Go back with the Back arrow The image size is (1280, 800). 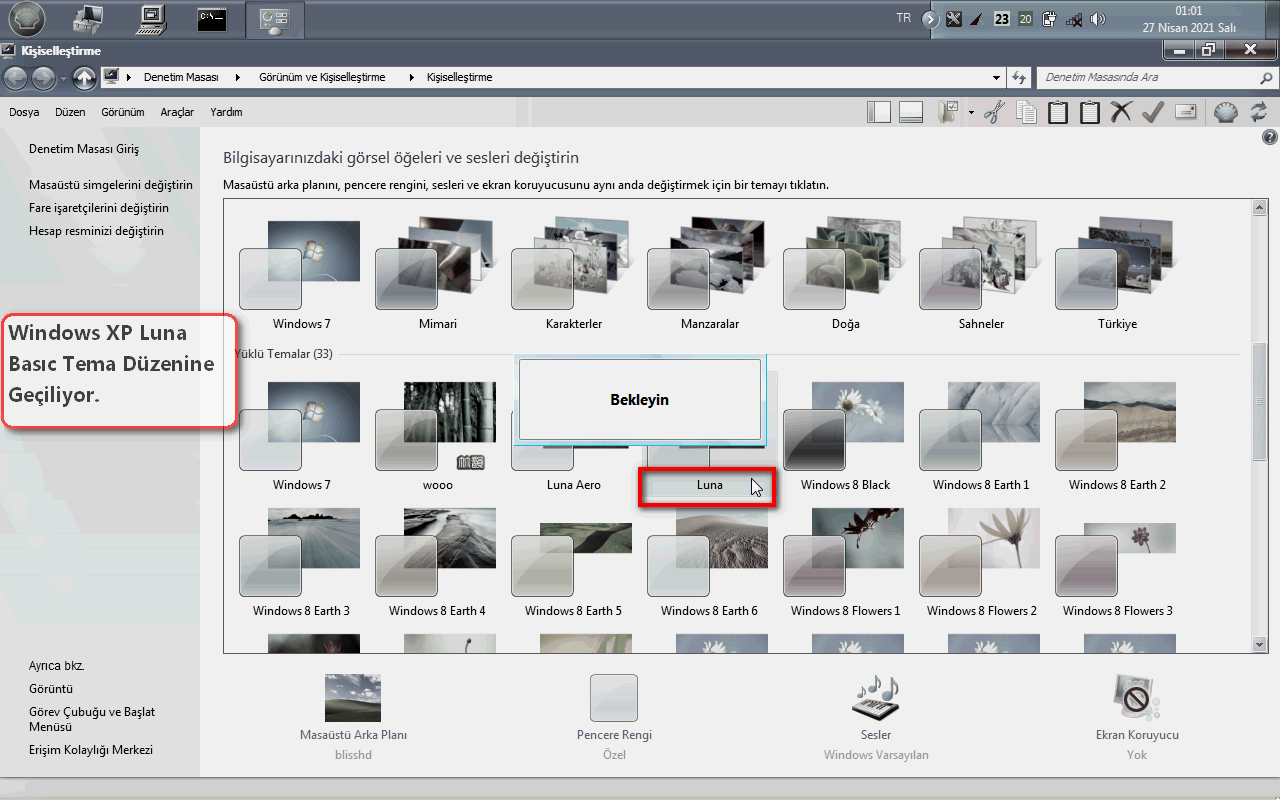tap(17, 77)
